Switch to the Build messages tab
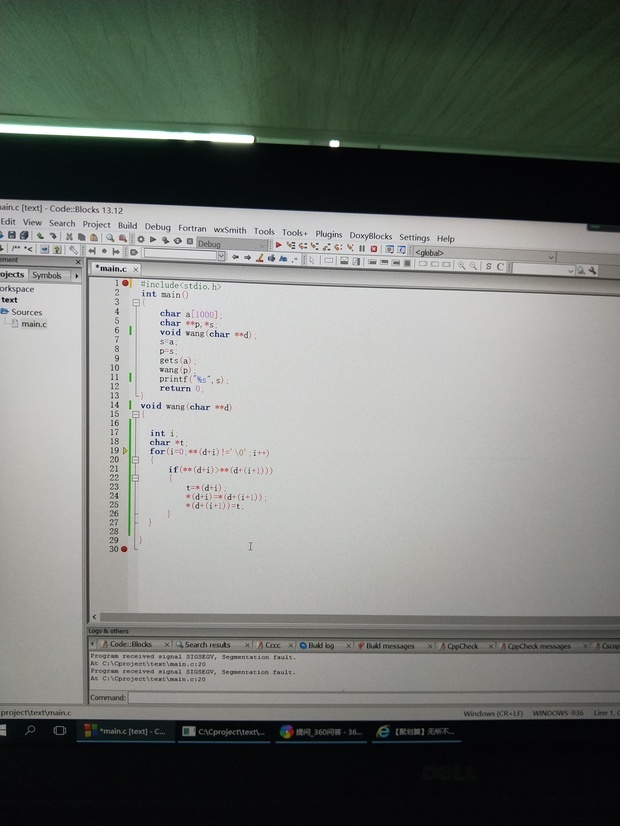Screen dimensions: 620x826 389,646
